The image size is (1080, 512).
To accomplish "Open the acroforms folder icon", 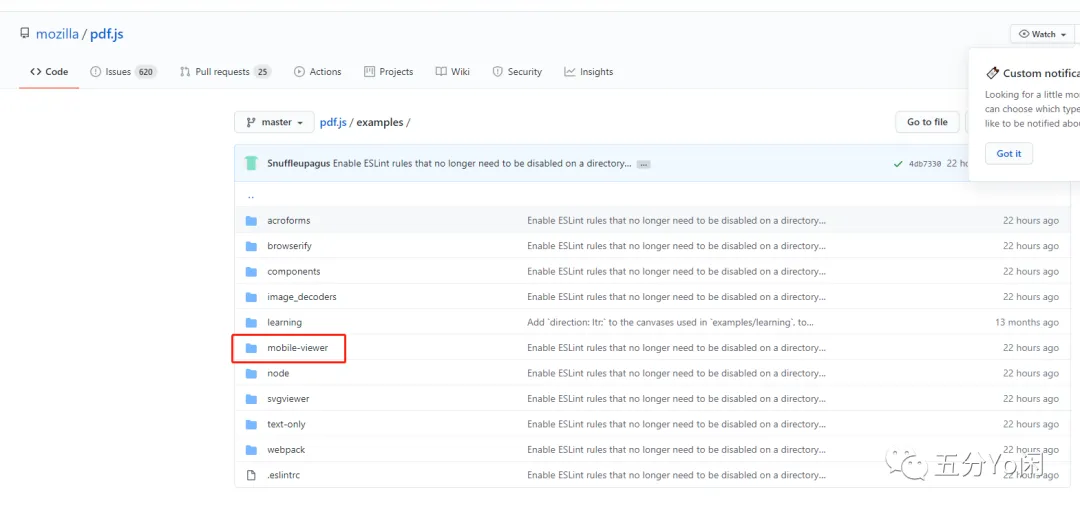I will (251, 221).
